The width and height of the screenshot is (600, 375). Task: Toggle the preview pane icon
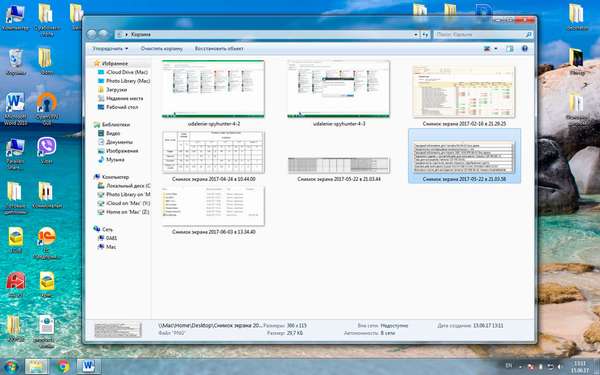510,49
